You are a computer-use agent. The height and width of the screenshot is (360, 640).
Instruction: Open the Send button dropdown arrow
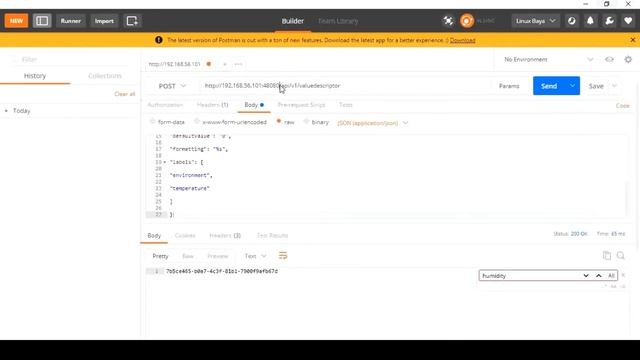tap(572, 86)
